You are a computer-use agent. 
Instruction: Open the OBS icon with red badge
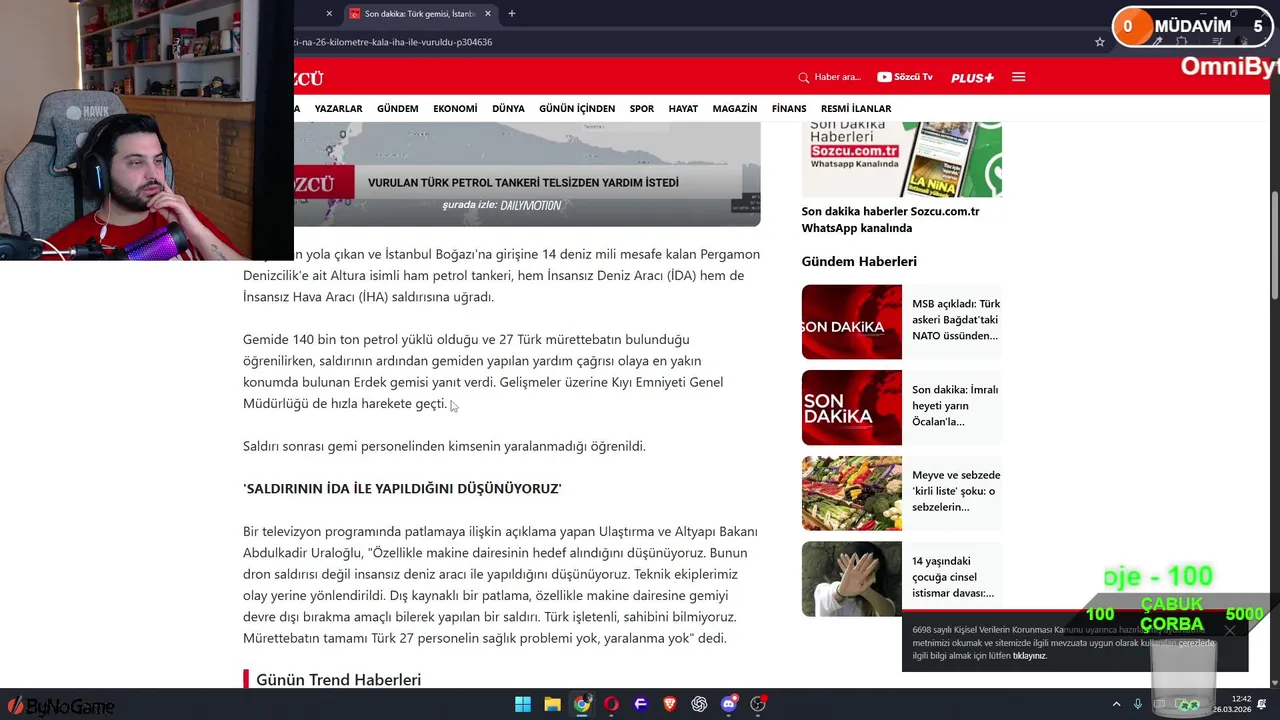(x=758, y=704)
